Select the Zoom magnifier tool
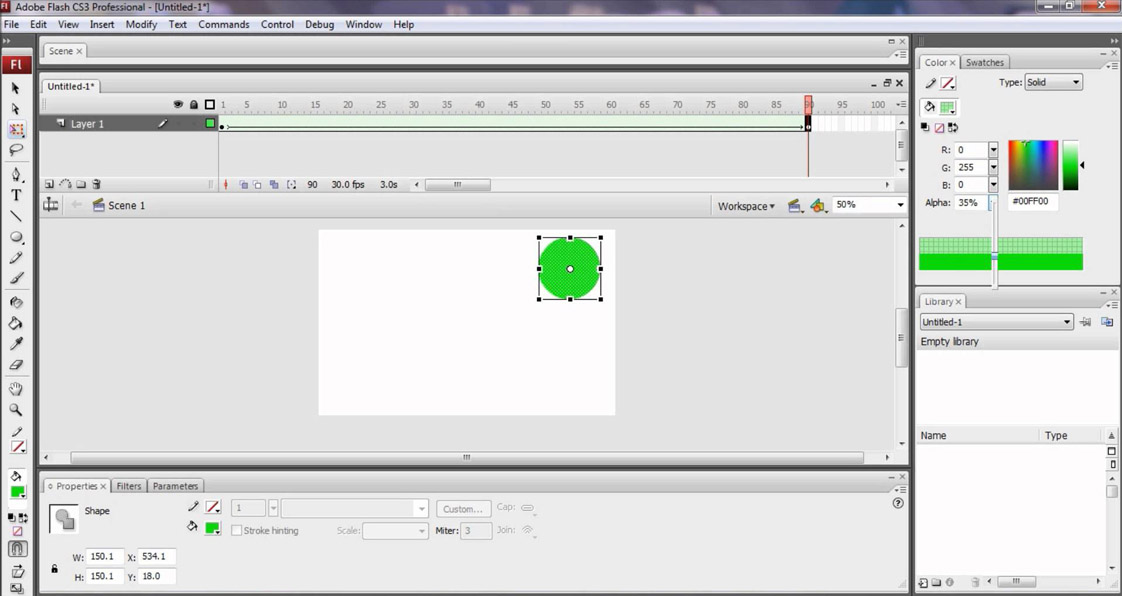The height and width of the screenshot is (596, 1122). [16, 410]
